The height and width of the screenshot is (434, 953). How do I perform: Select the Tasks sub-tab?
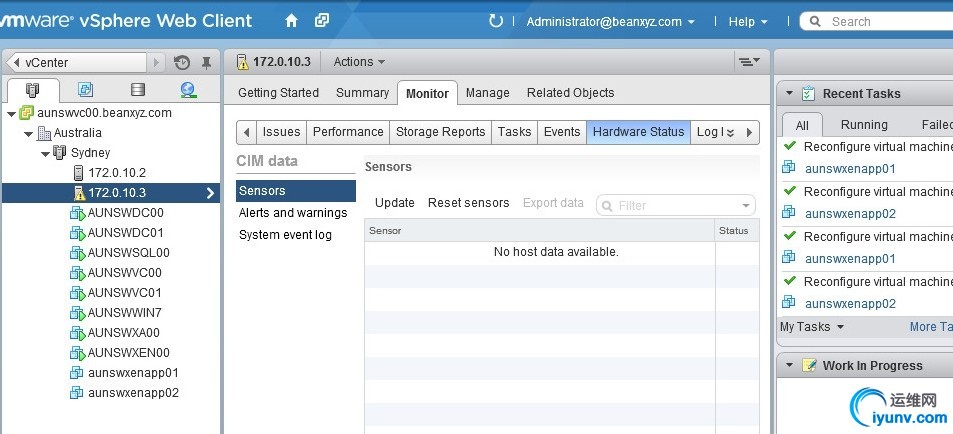pos(514,132)
